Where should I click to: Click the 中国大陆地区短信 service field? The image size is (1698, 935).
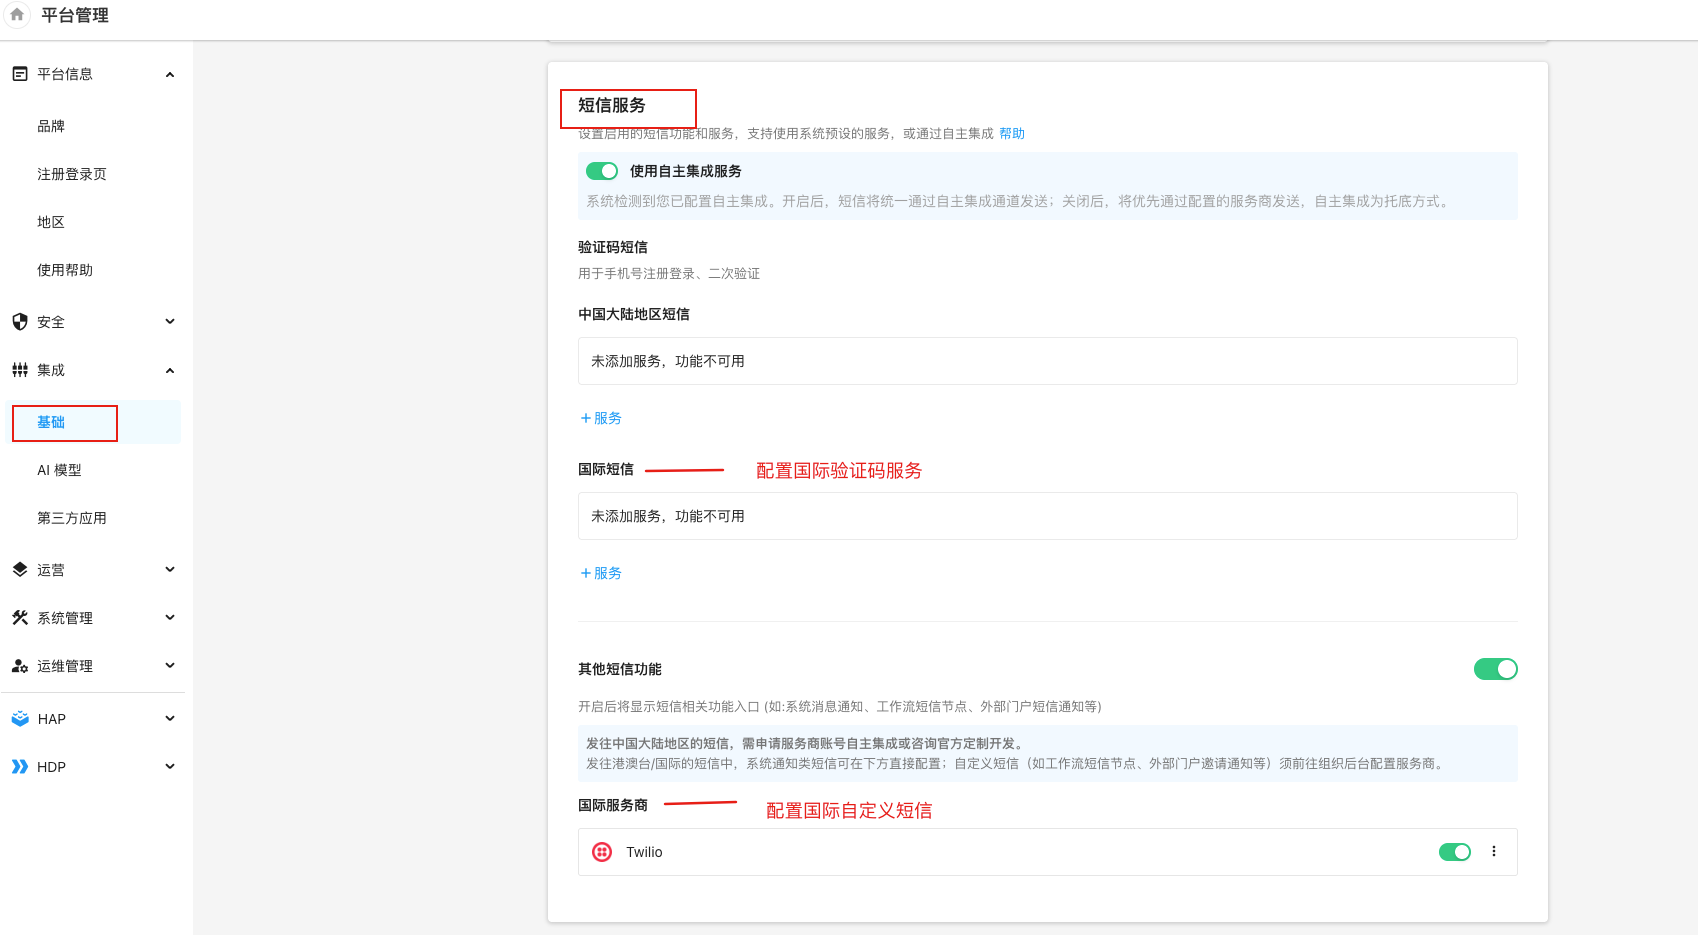pos(1047,361)
